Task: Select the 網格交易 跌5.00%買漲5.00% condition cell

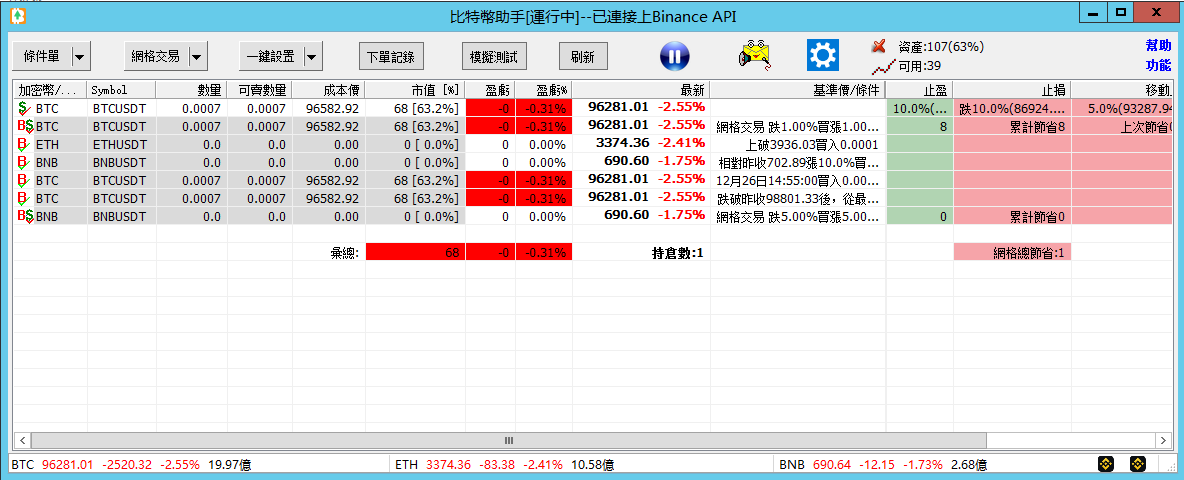Action: coord(798,216)
